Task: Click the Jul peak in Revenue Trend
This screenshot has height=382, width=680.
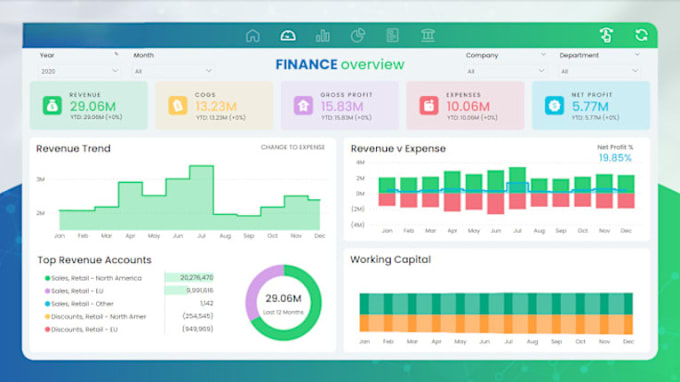Action: [x=202, y=166]
